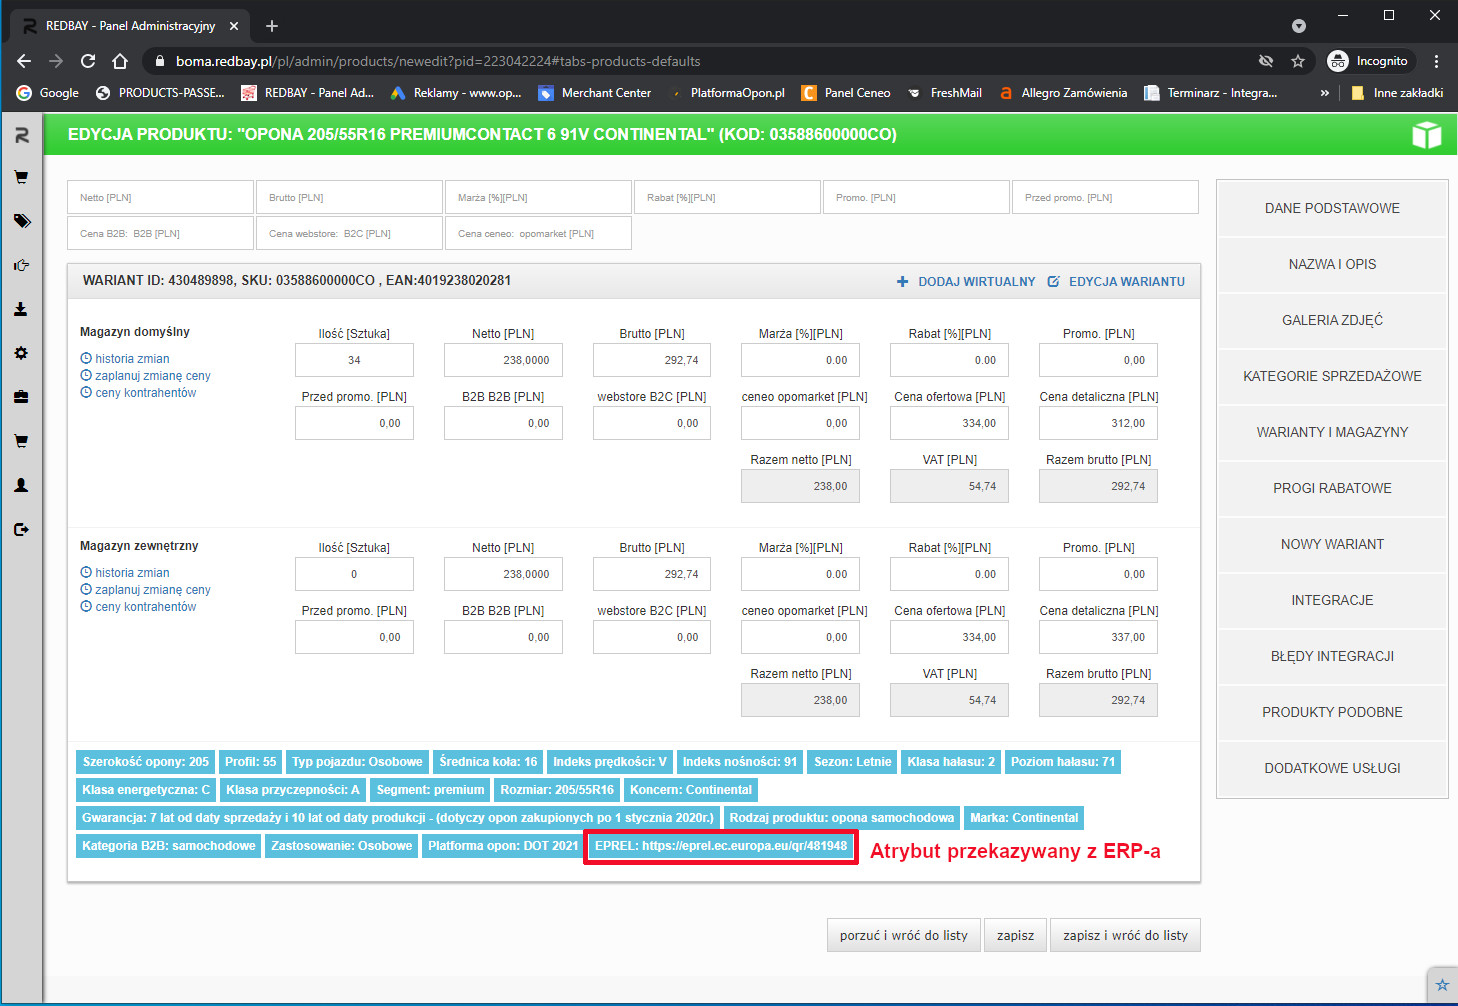Open settings gear in left sidebar

pyautogui.click(x=21, y=353)
